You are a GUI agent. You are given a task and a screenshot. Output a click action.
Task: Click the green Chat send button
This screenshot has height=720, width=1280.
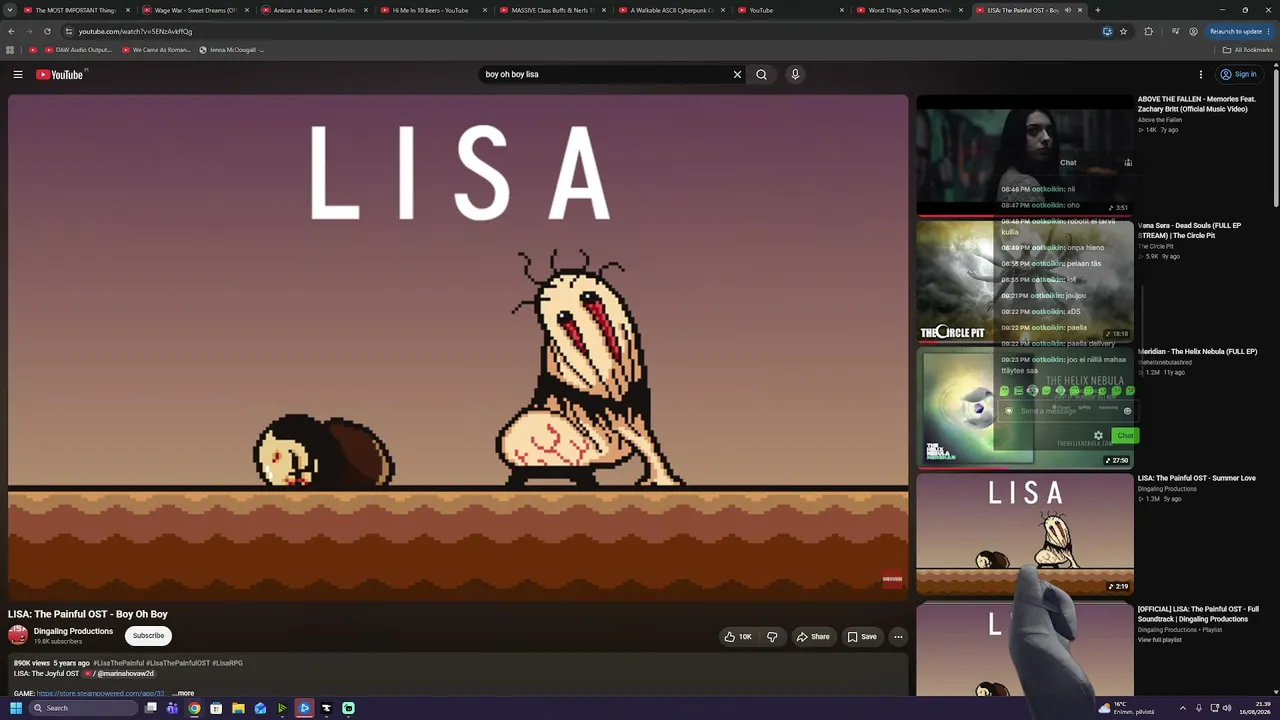pyautogui.click(x=1125, y=436)
